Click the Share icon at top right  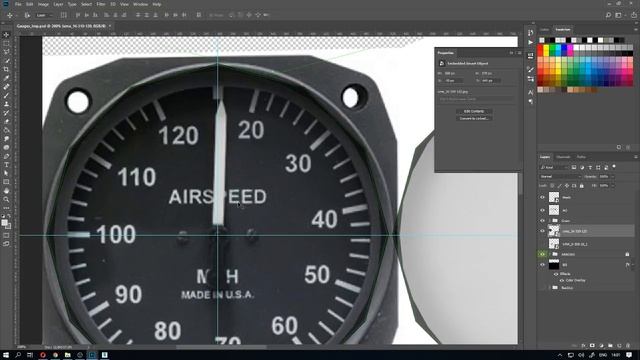[x=633, y=15]
